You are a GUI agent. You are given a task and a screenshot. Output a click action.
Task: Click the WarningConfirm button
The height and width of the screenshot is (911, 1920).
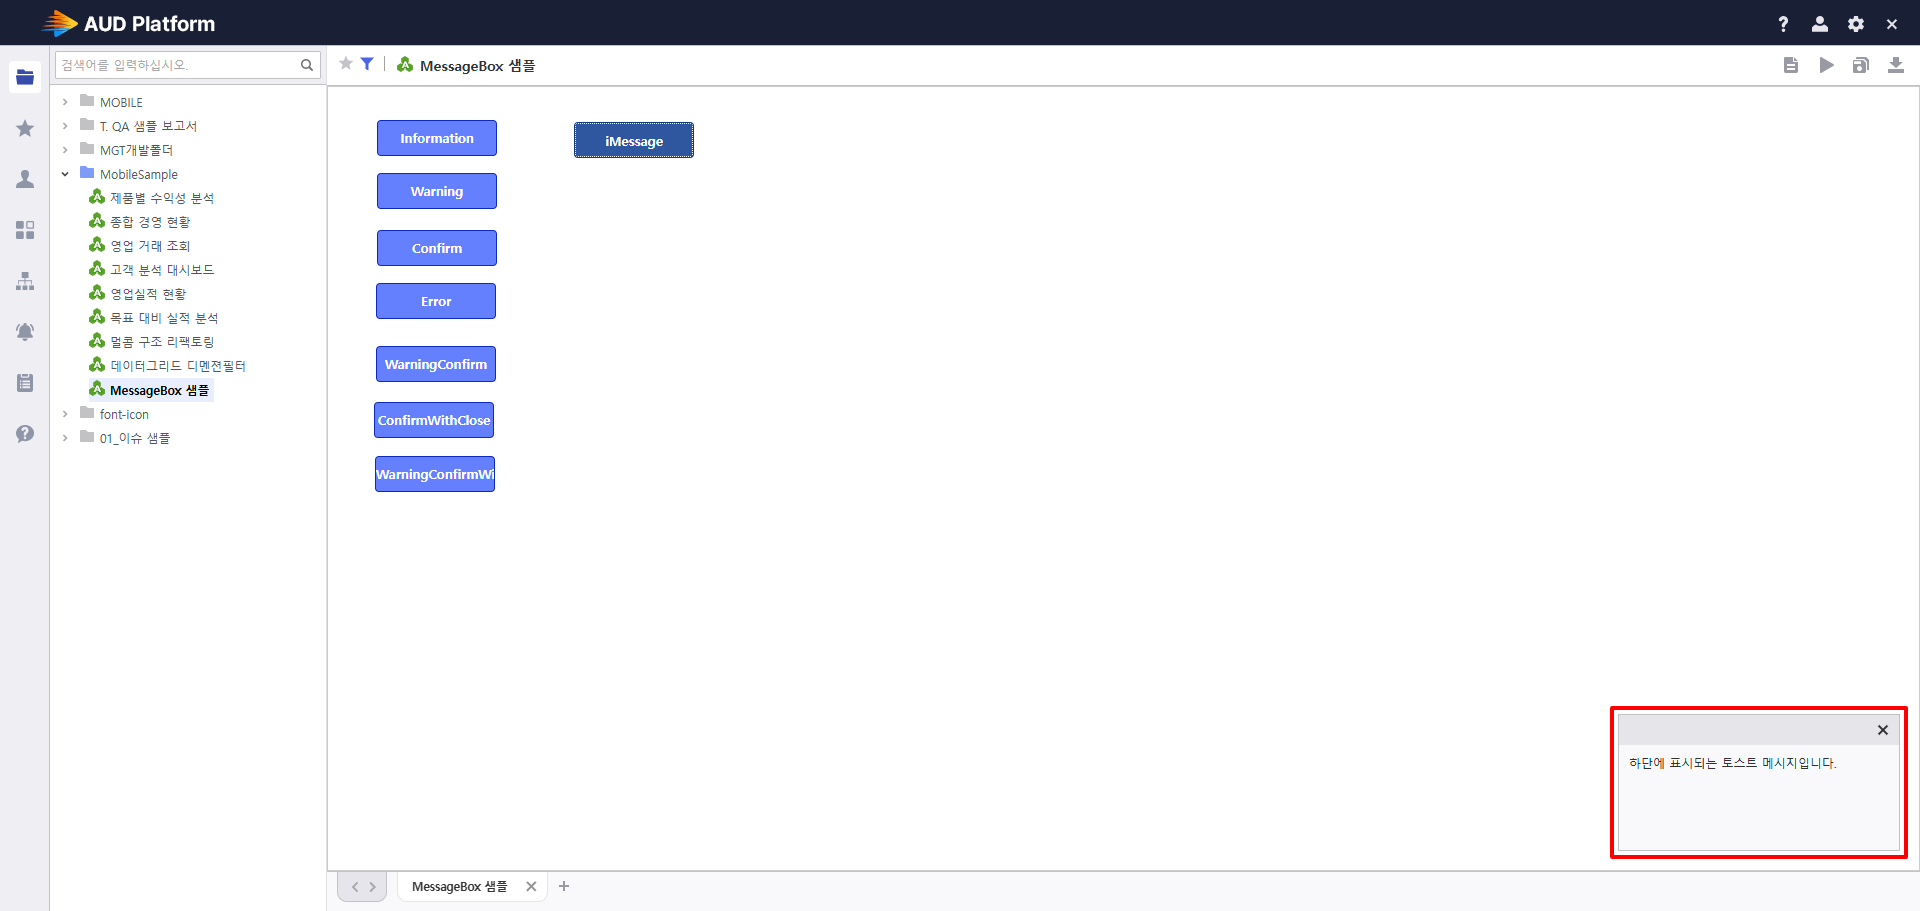[x=436, y=364]
